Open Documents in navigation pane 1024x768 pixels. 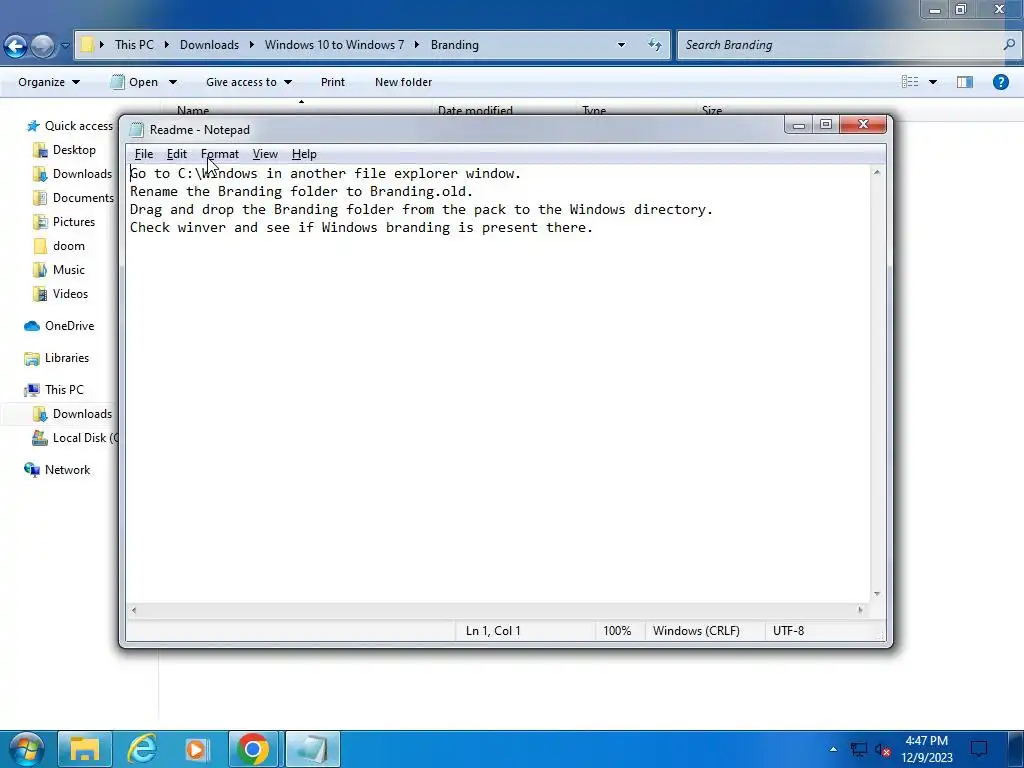[x=74, y=198]
